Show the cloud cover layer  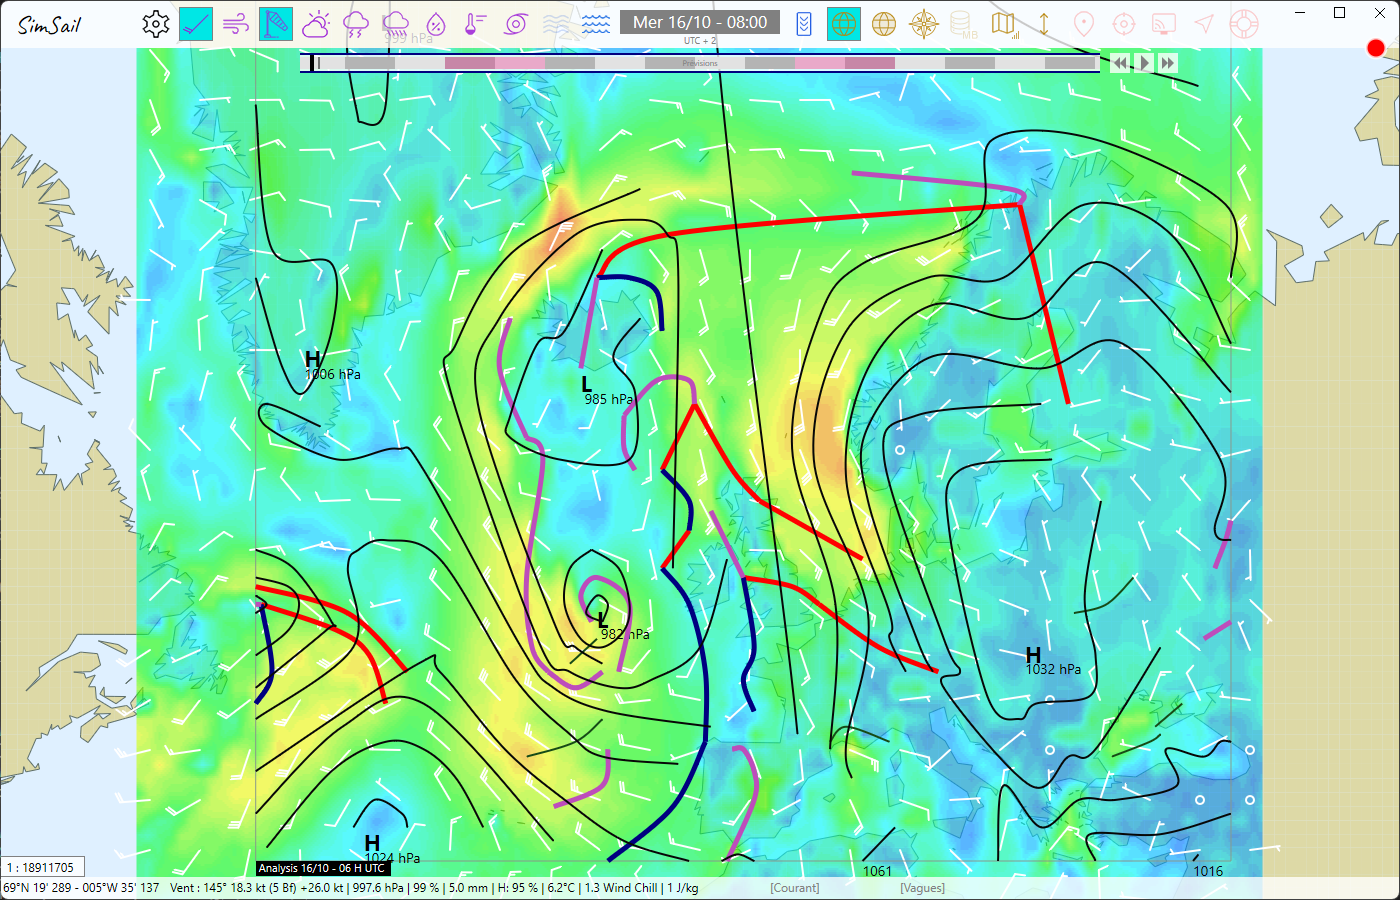point(316,24)
